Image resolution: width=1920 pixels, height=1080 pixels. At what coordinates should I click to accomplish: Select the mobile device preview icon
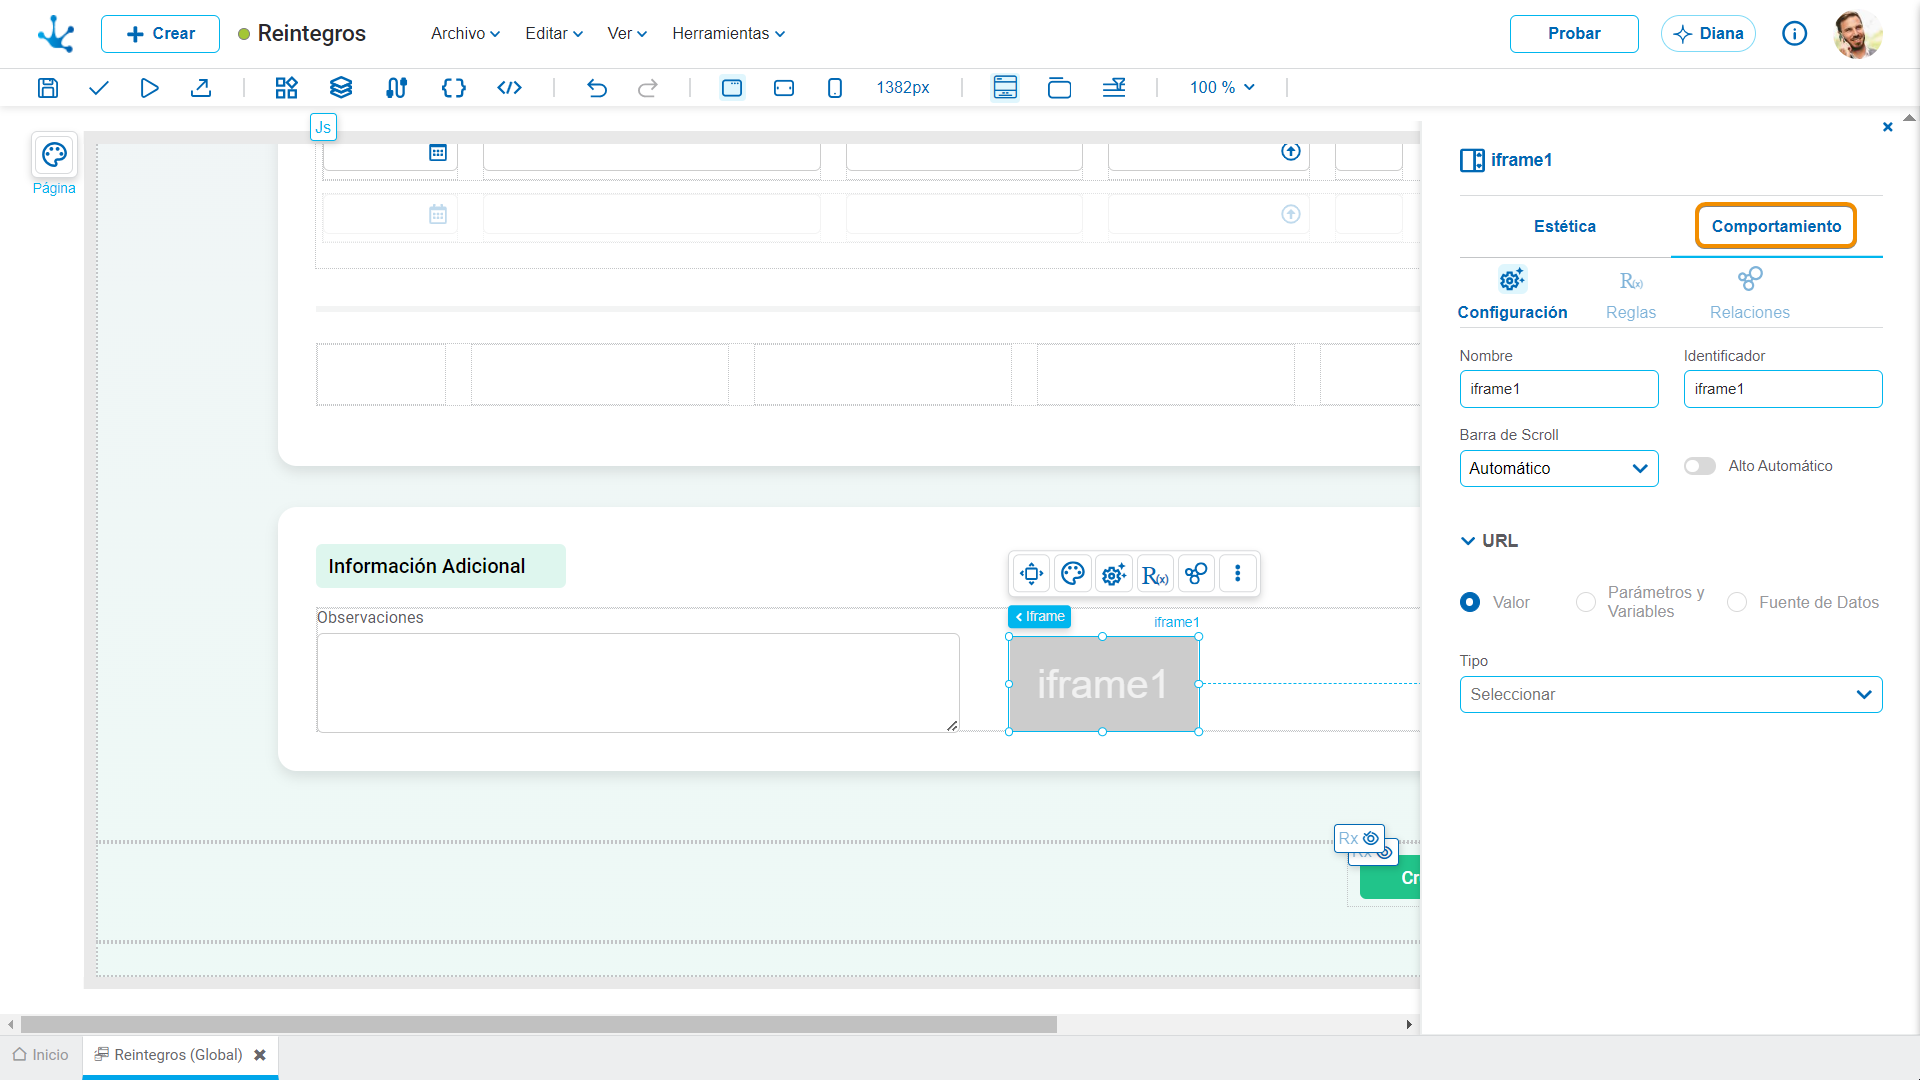[x=835, y=88]
